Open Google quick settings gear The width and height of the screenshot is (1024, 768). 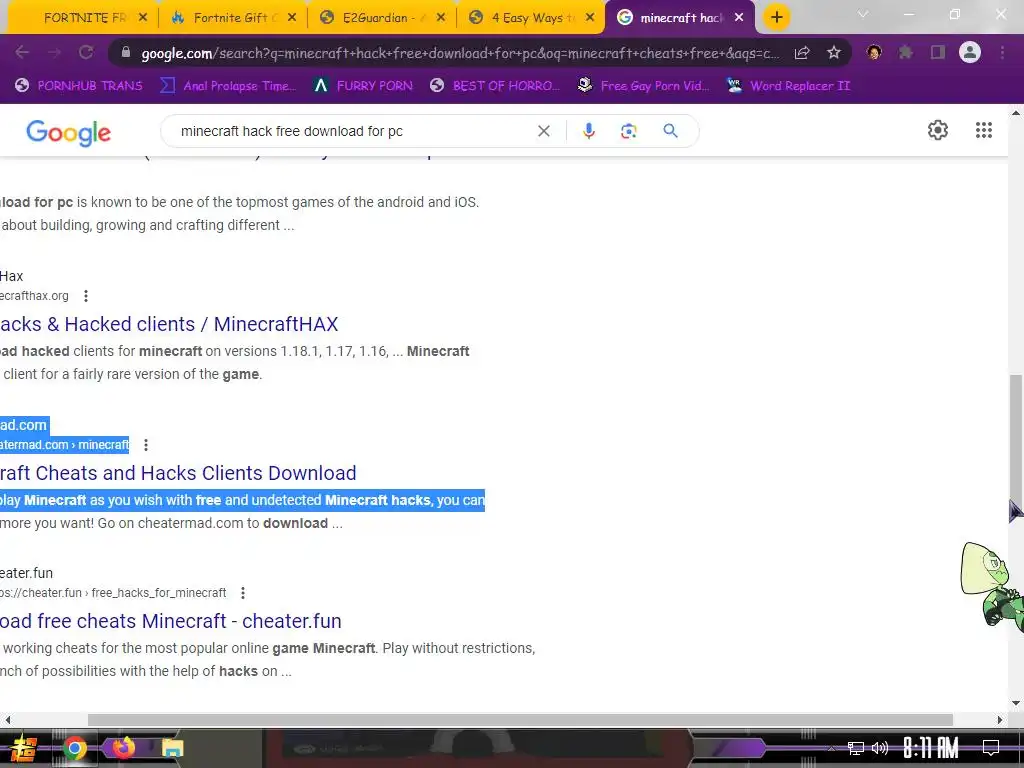(938, 130)
